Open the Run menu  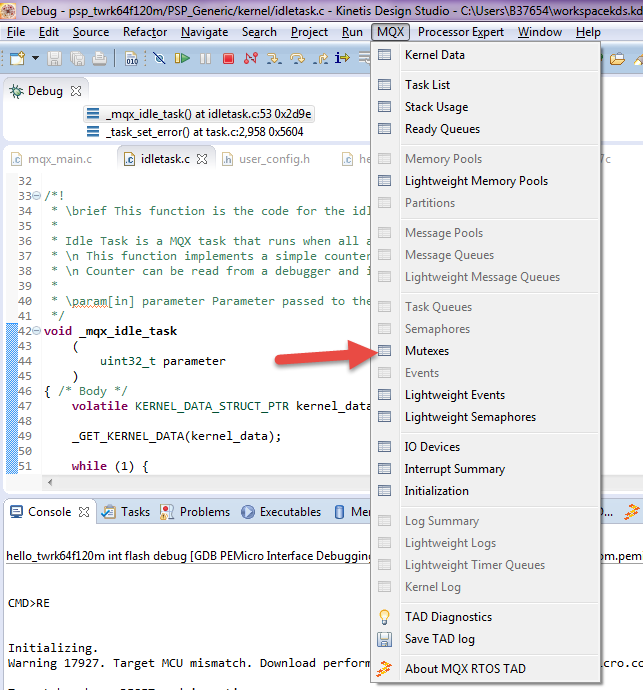pos(353,32)
